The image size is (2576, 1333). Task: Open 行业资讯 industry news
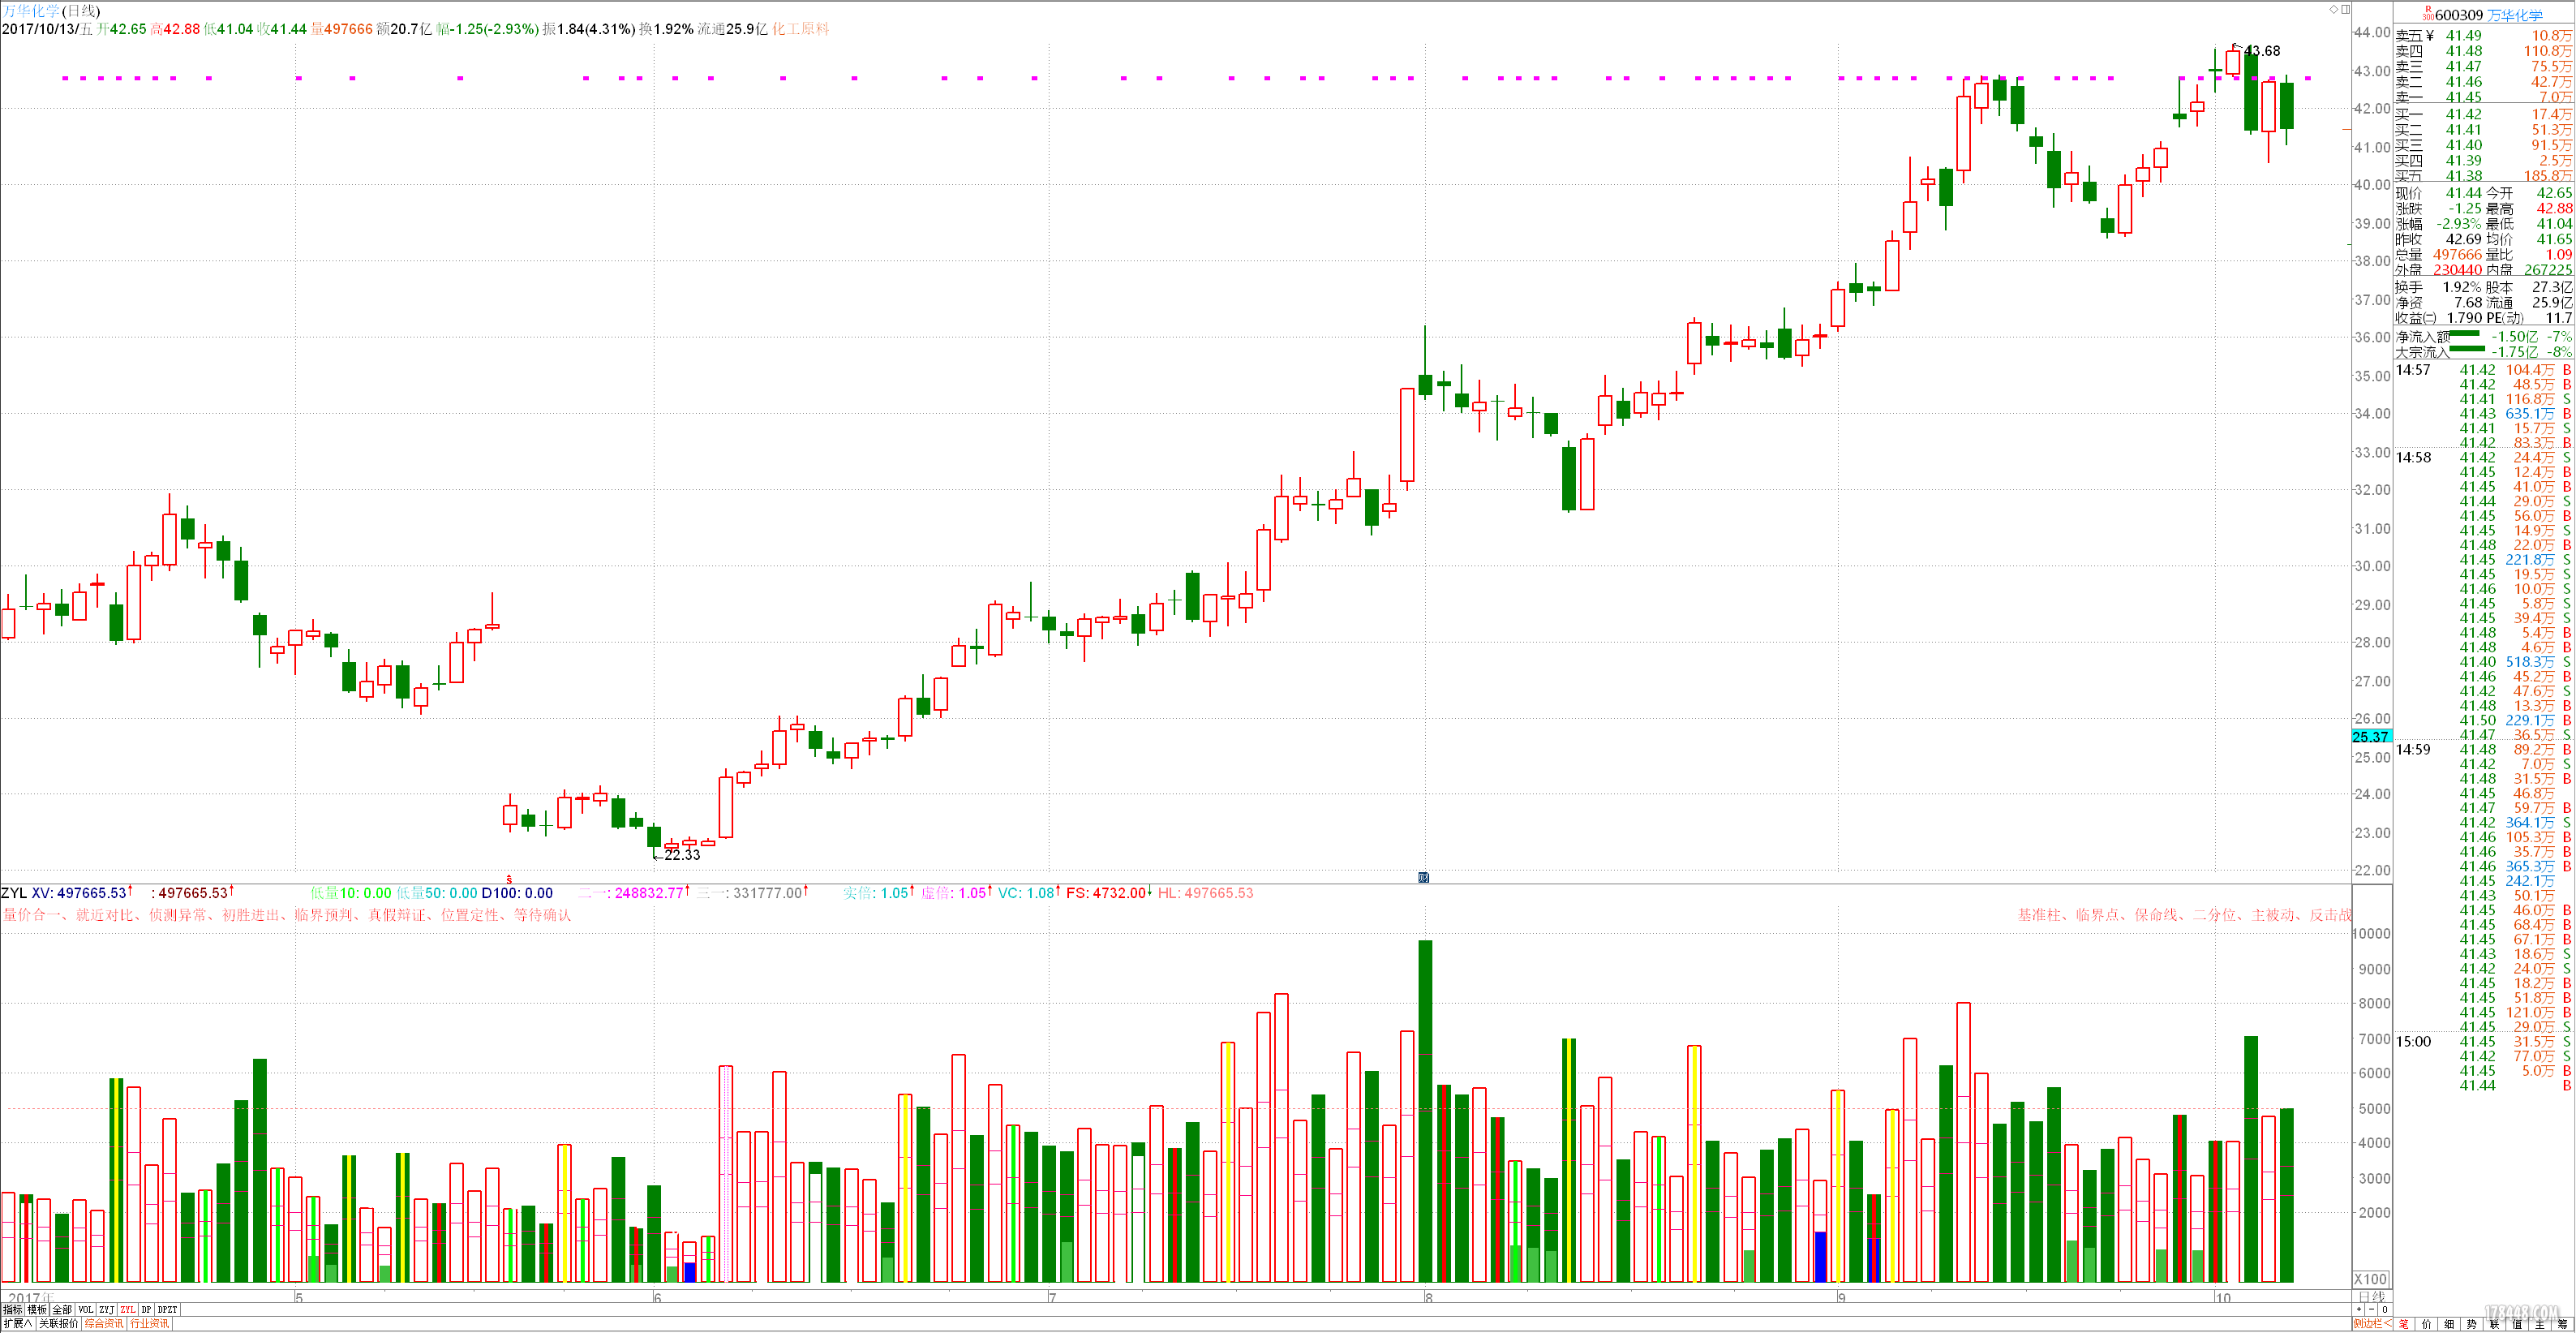[150, 1323]
